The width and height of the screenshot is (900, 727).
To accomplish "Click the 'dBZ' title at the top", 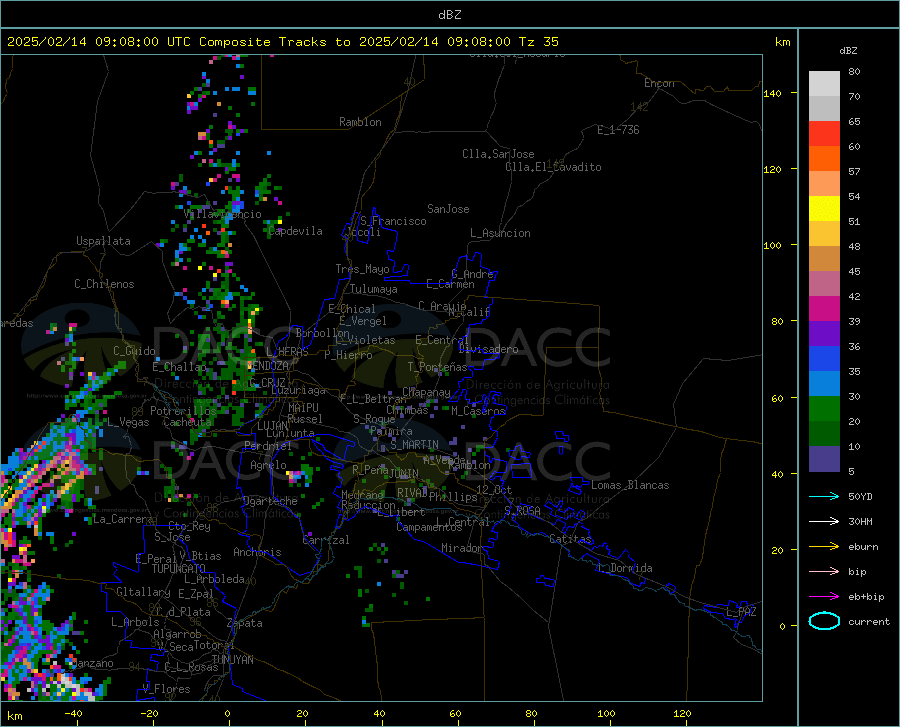I will [x=449, y=15].
